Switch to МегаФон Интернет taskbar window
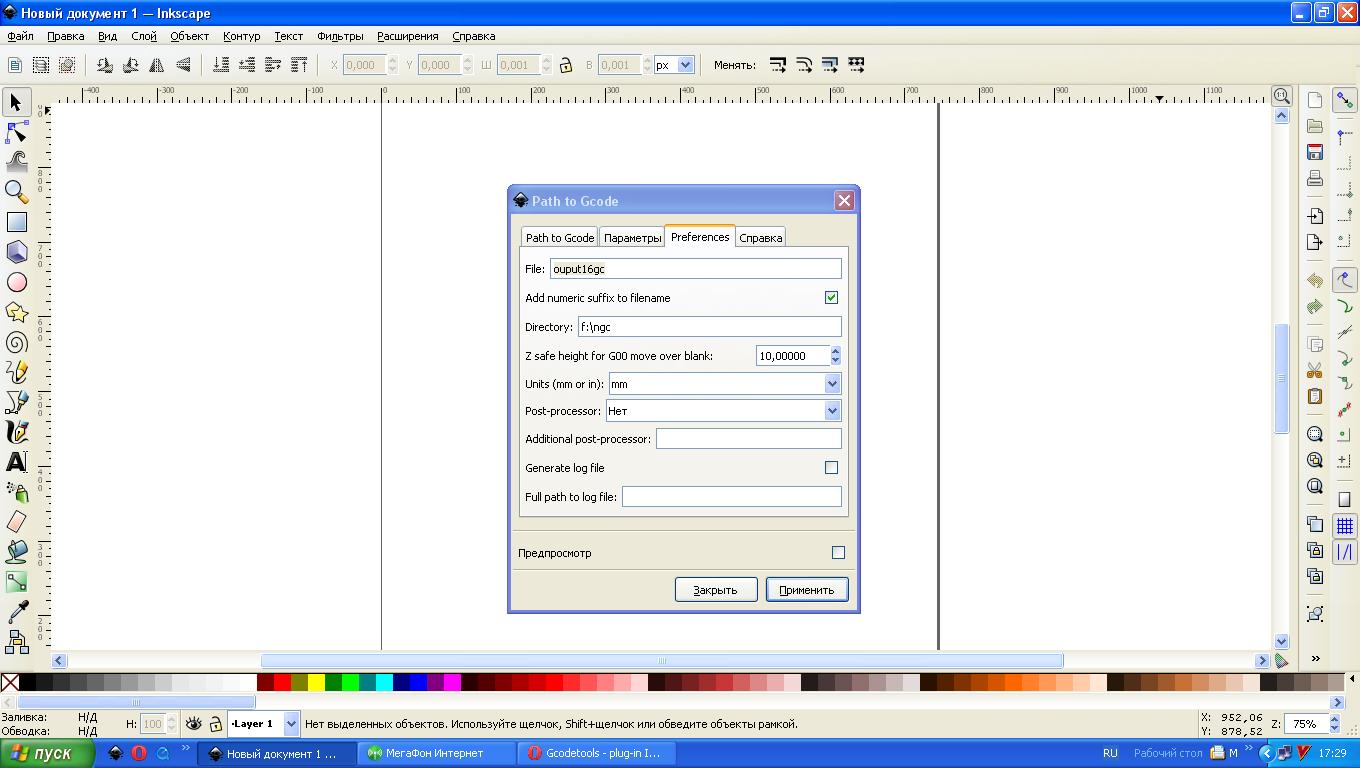 (x=436, y=753)
